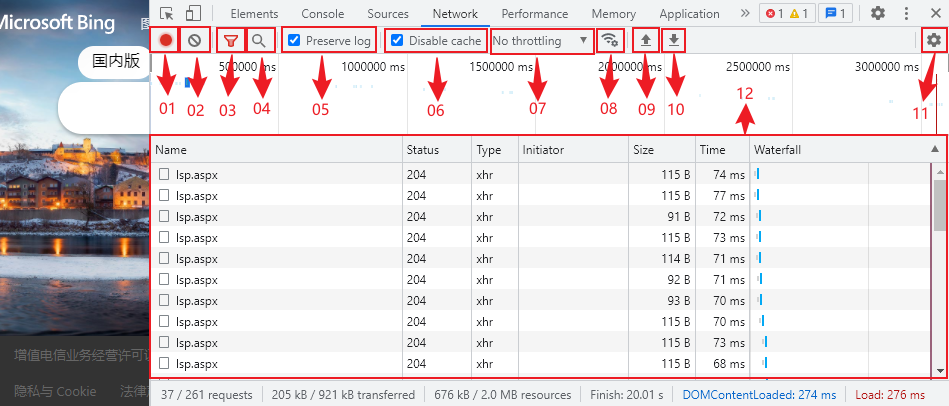
Task: Export HAR file with download arrow
Action: click(674, 41)
